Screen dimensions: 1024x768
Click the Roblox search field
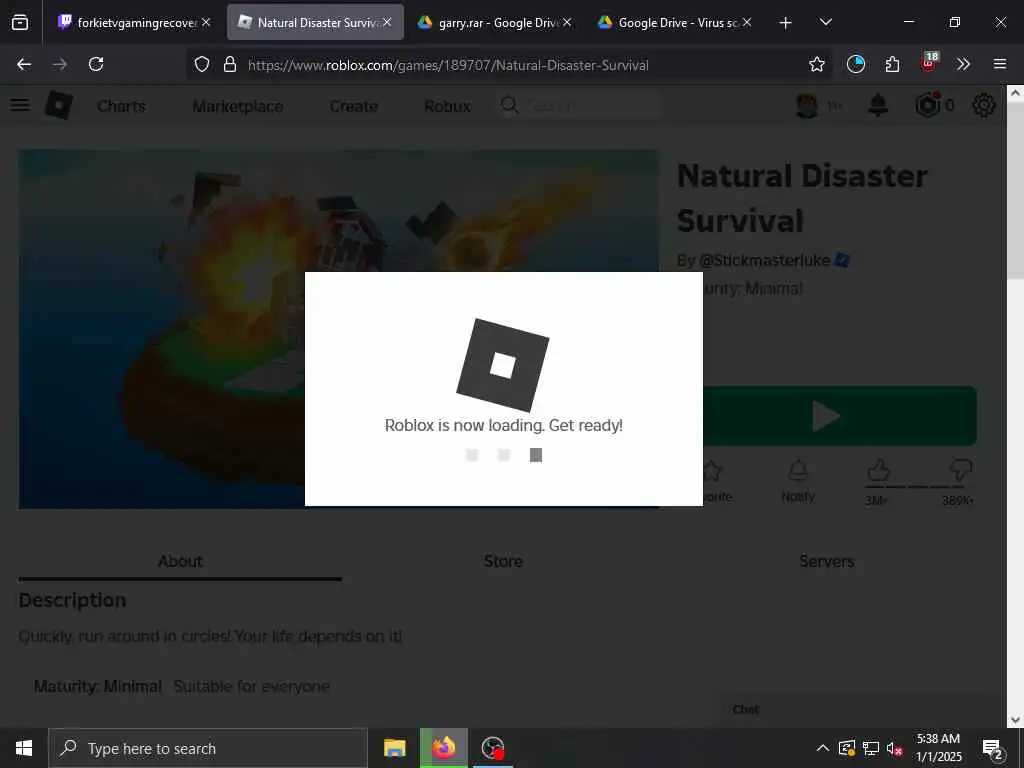pyautogui.click(x=578, y=105)
